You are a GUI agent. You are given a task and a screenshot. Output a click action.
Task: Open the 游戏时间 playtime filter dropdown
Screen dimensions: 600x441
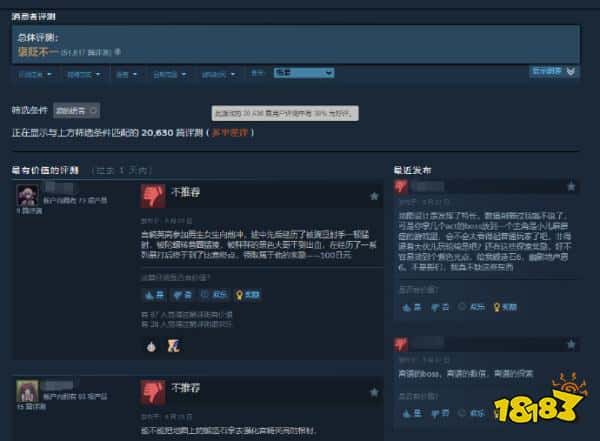click(218, 74)
